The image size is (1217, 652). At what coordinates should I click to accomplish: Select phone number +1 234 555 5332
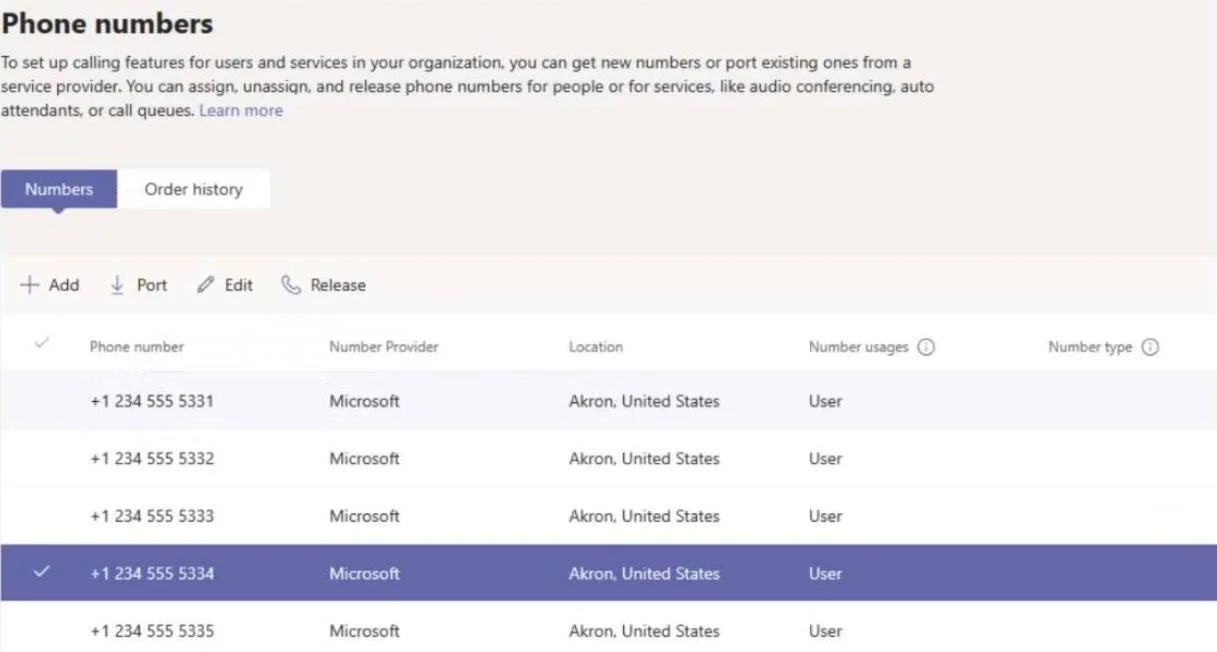tap(608, 459)
